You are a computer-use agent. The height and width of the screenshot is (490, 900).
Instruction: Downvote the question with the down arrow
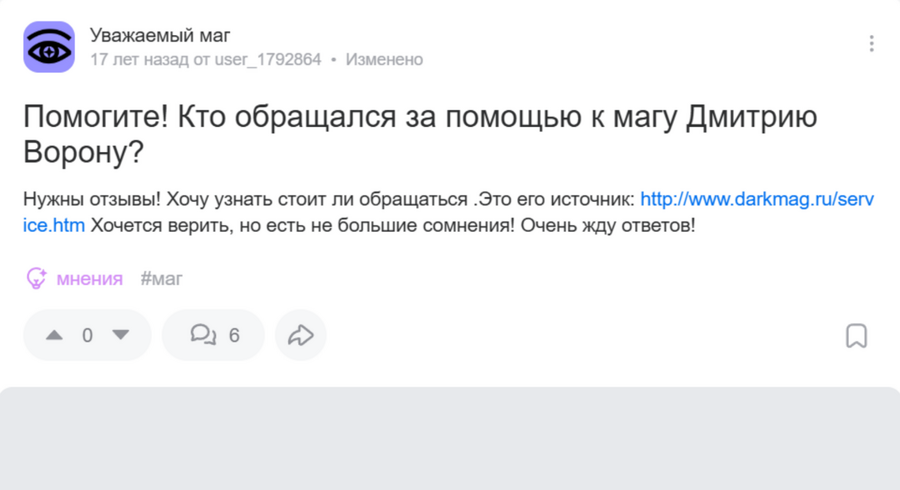121,335
